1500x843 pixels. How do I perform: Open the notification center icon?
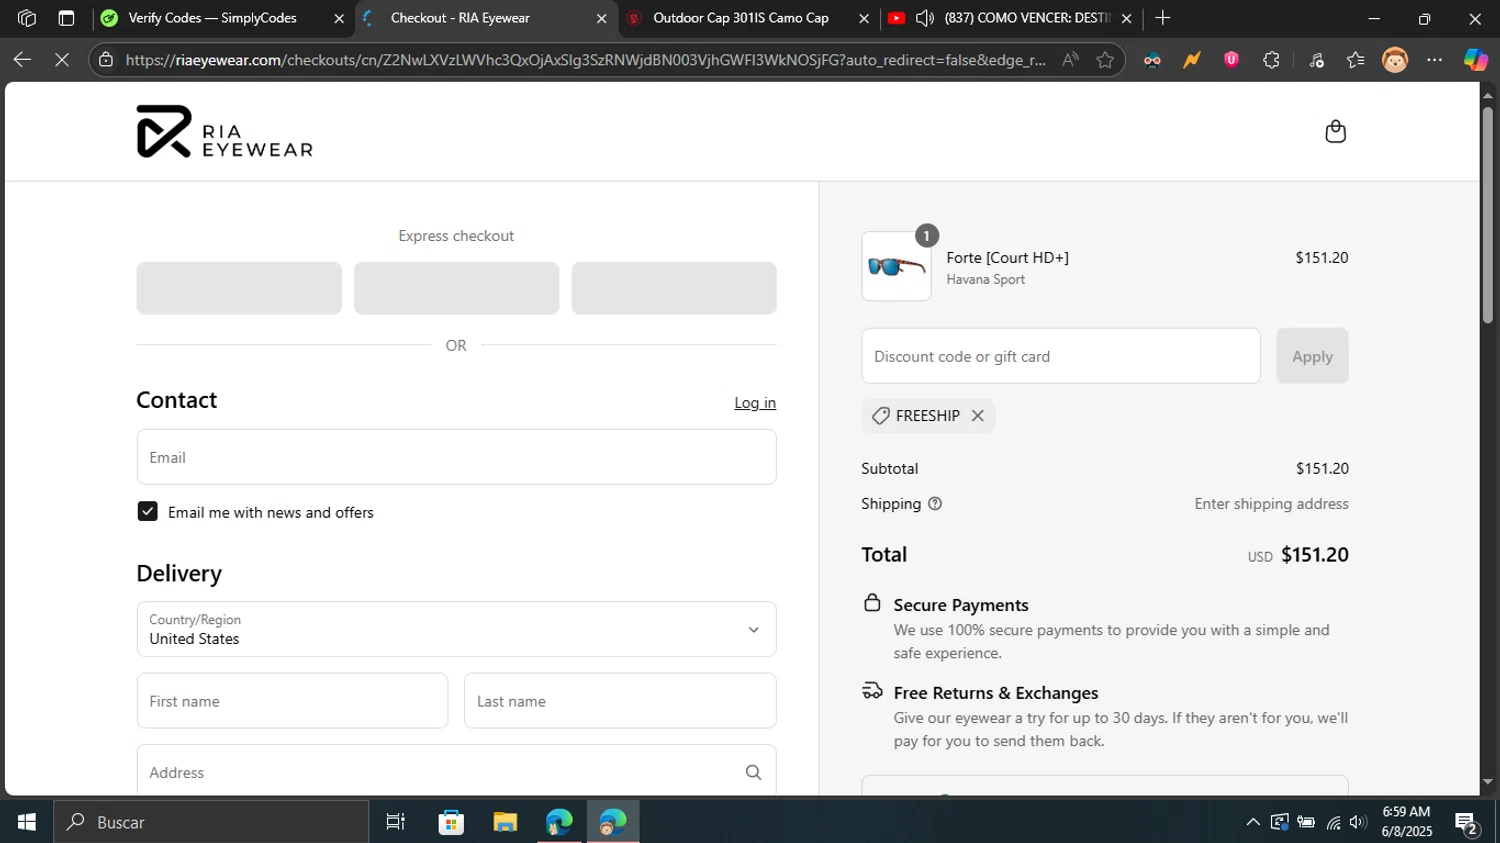click(x=1467, y=823)
